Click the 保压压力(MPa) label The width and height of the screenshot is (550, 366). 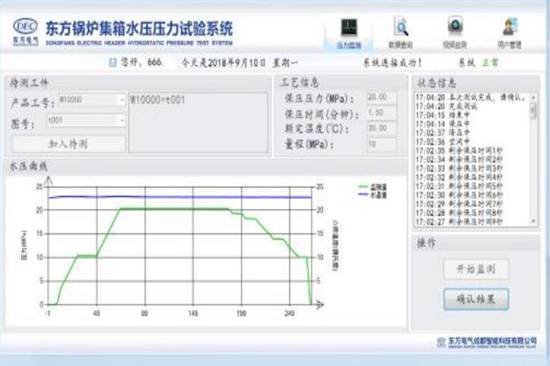click(320, 99)
